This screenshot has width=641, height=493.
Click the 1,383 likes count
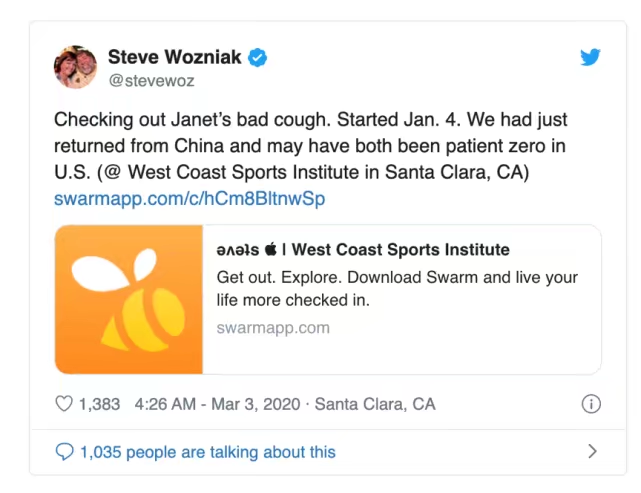tap(99, 404)
